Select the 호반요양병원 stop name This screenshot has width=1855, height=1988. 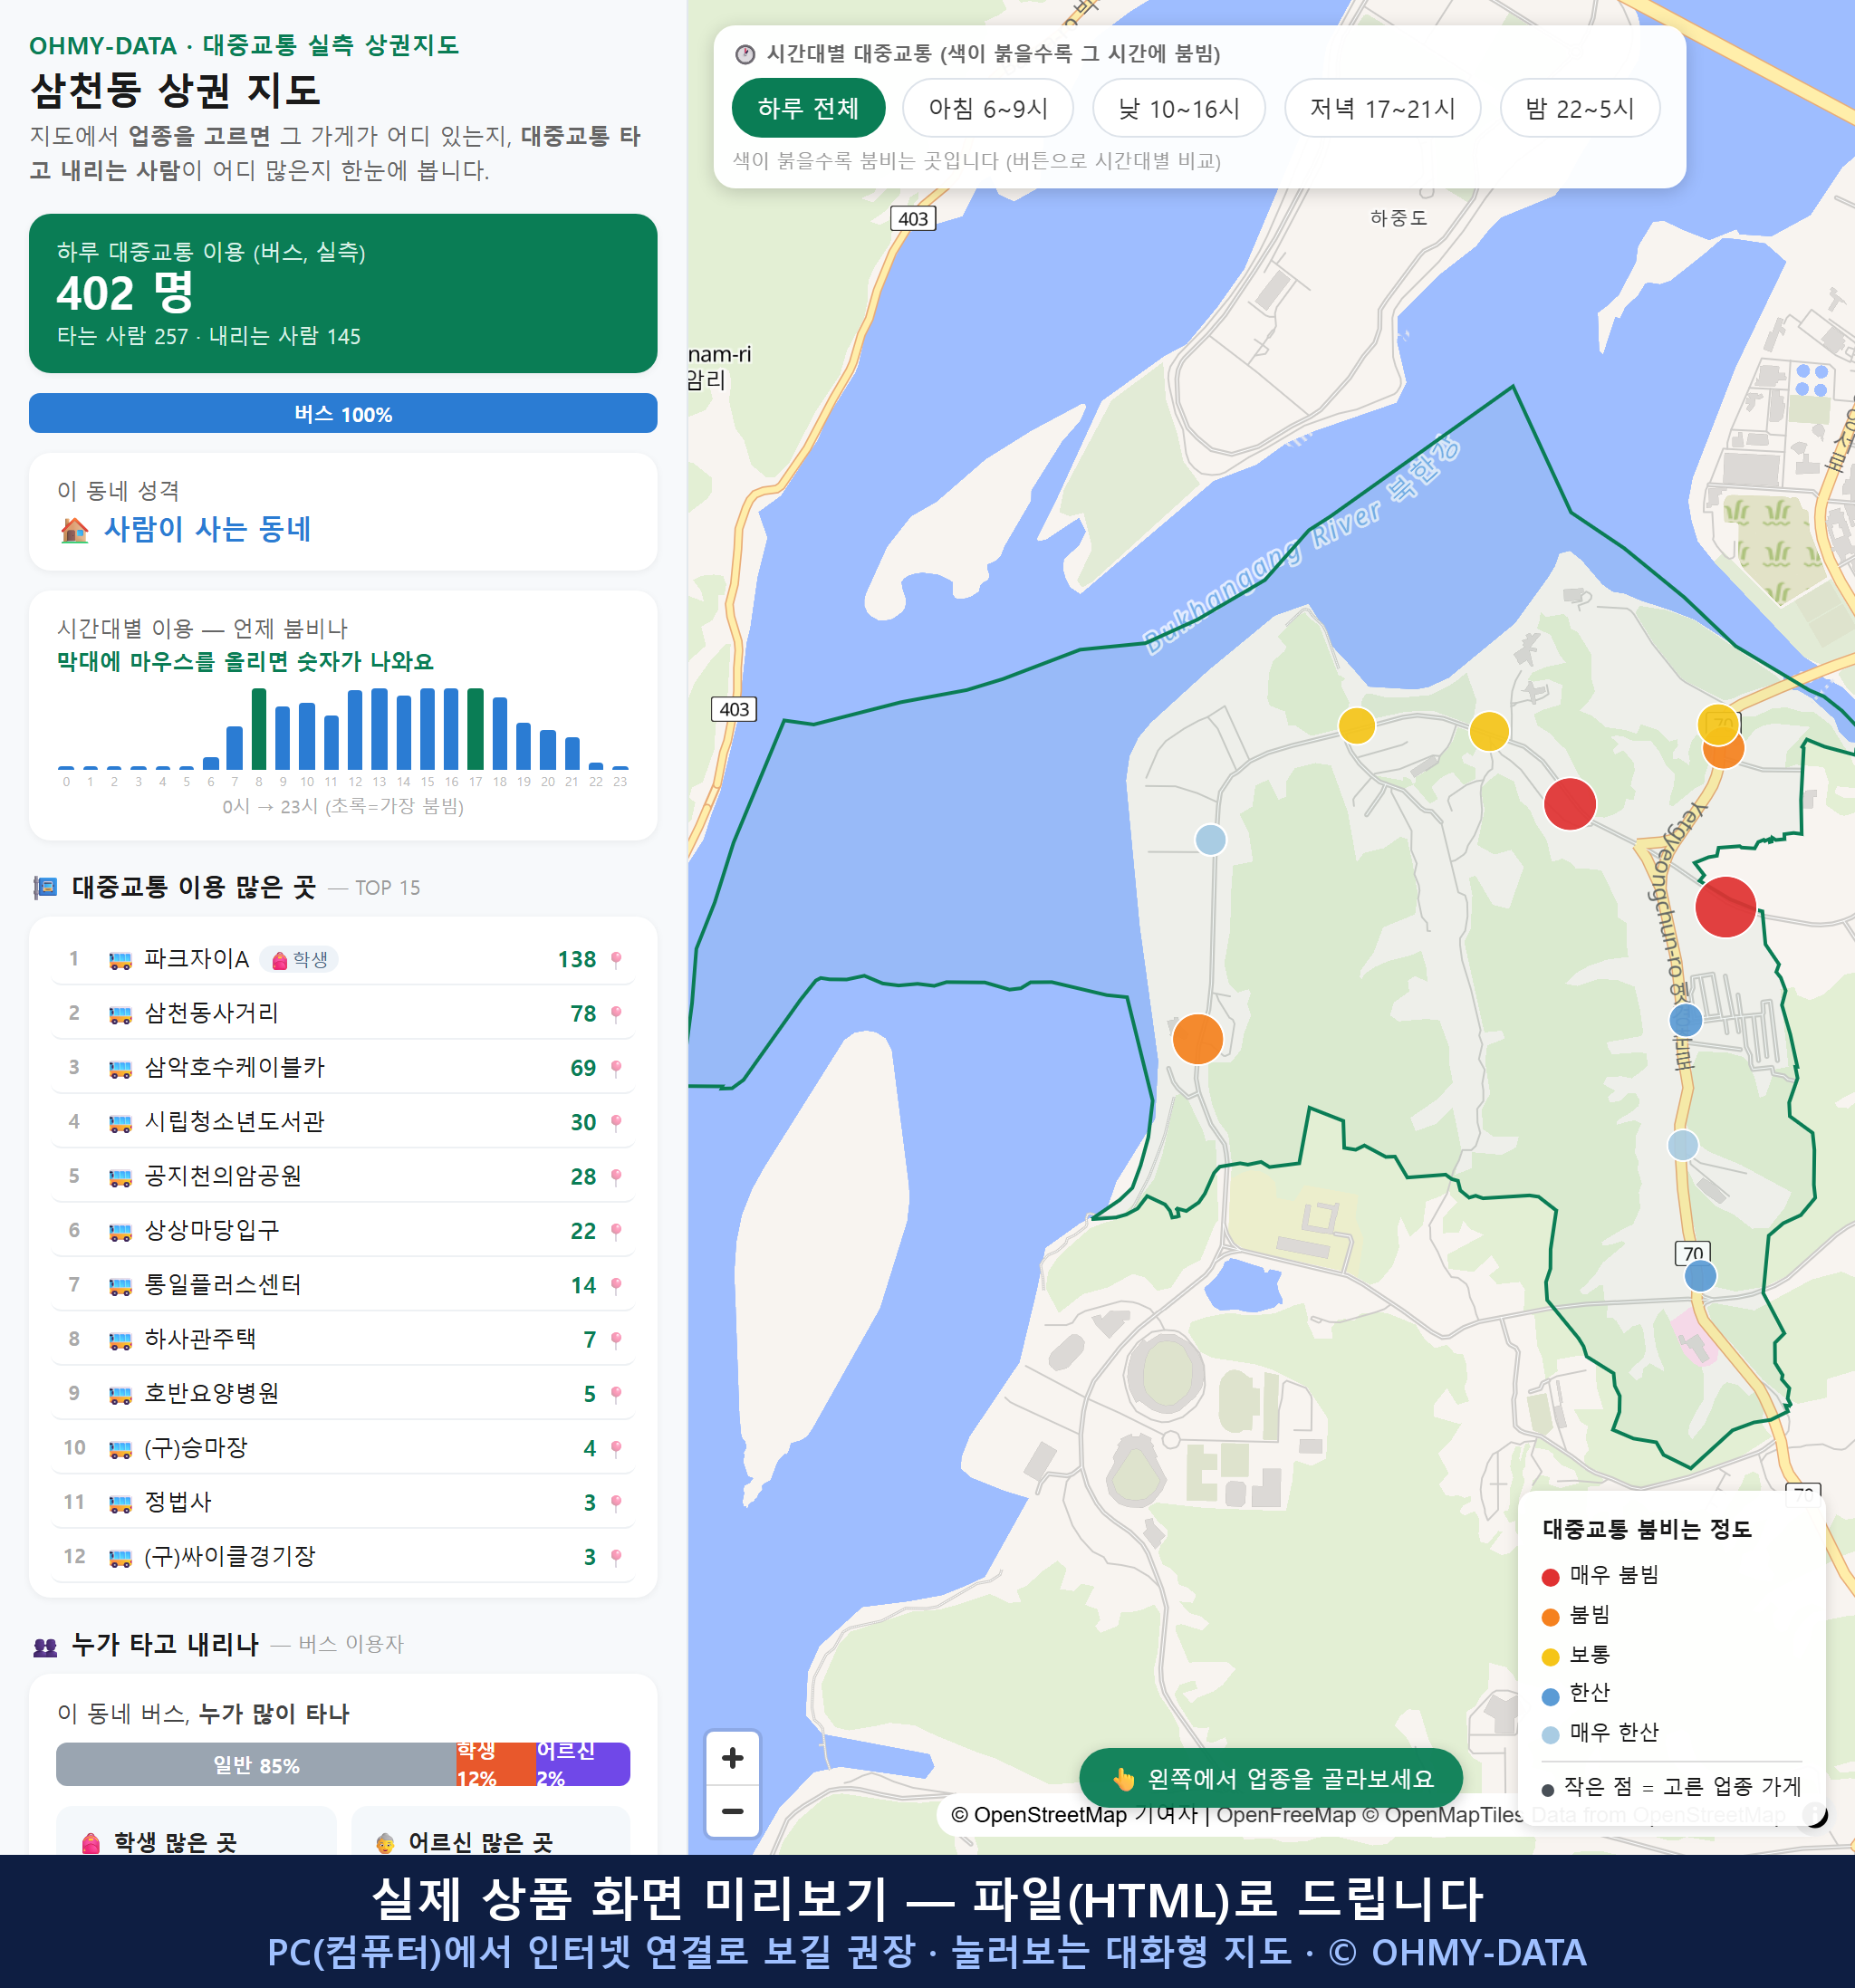coord(212,1393)
